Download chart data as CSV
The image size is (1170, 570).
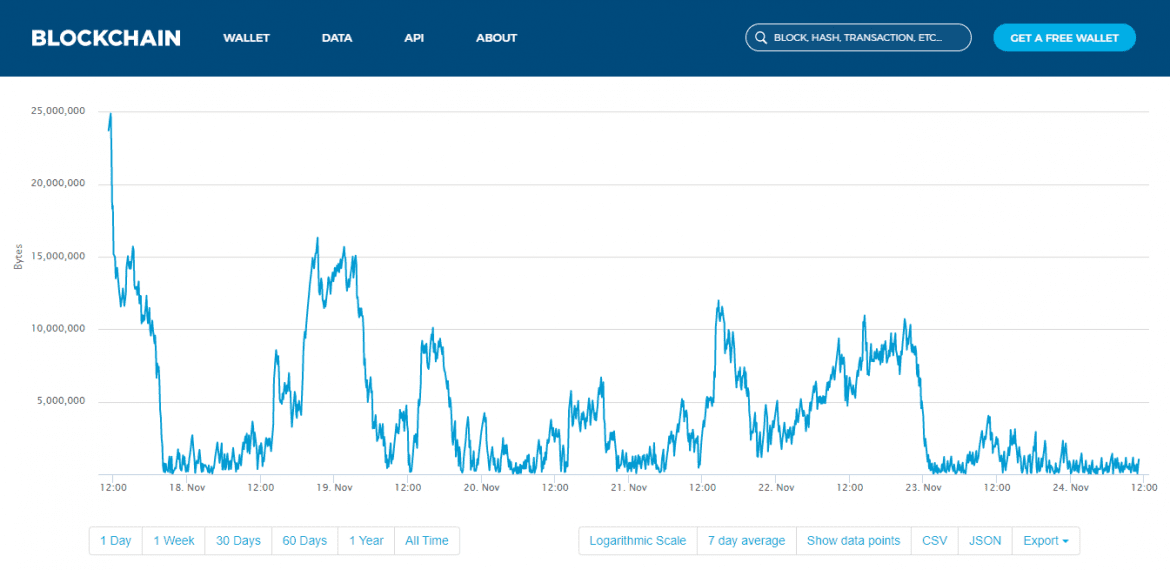click(934, 541)
